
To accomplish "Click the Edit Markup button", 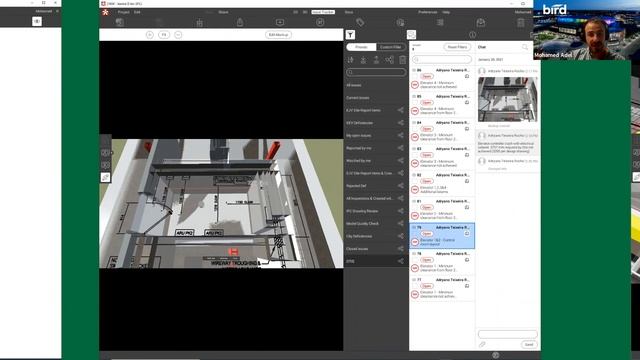I will 278,35.
